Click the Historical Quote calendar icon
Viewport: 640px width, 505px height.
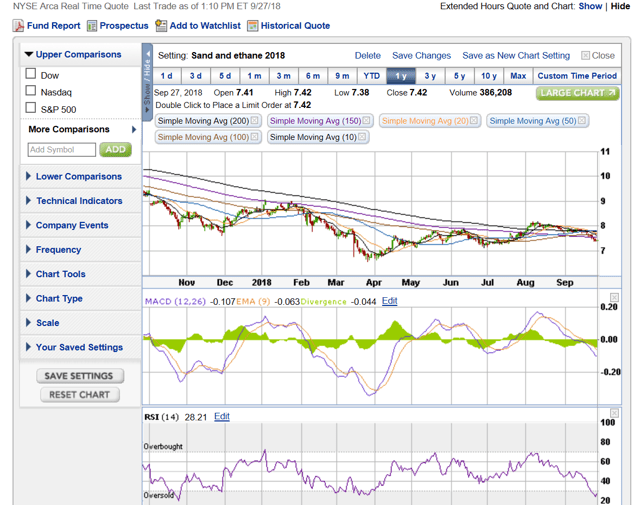tap(253, 26)
